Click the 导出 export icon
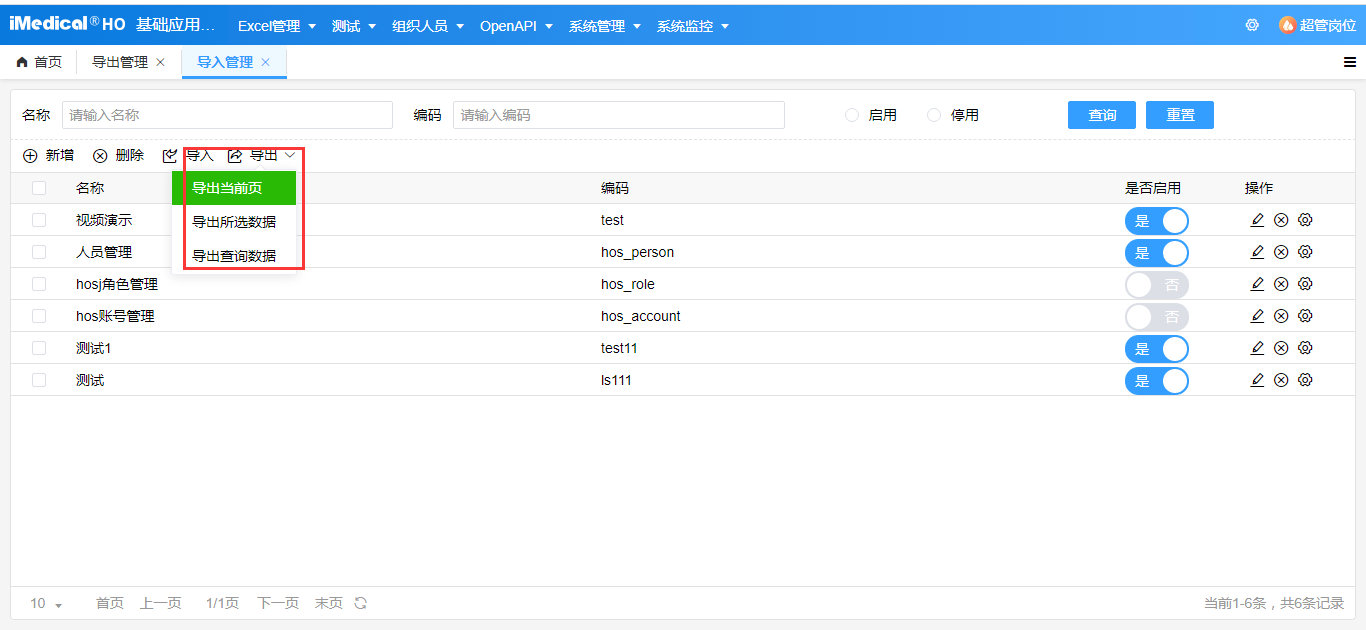 pos(235,155)
